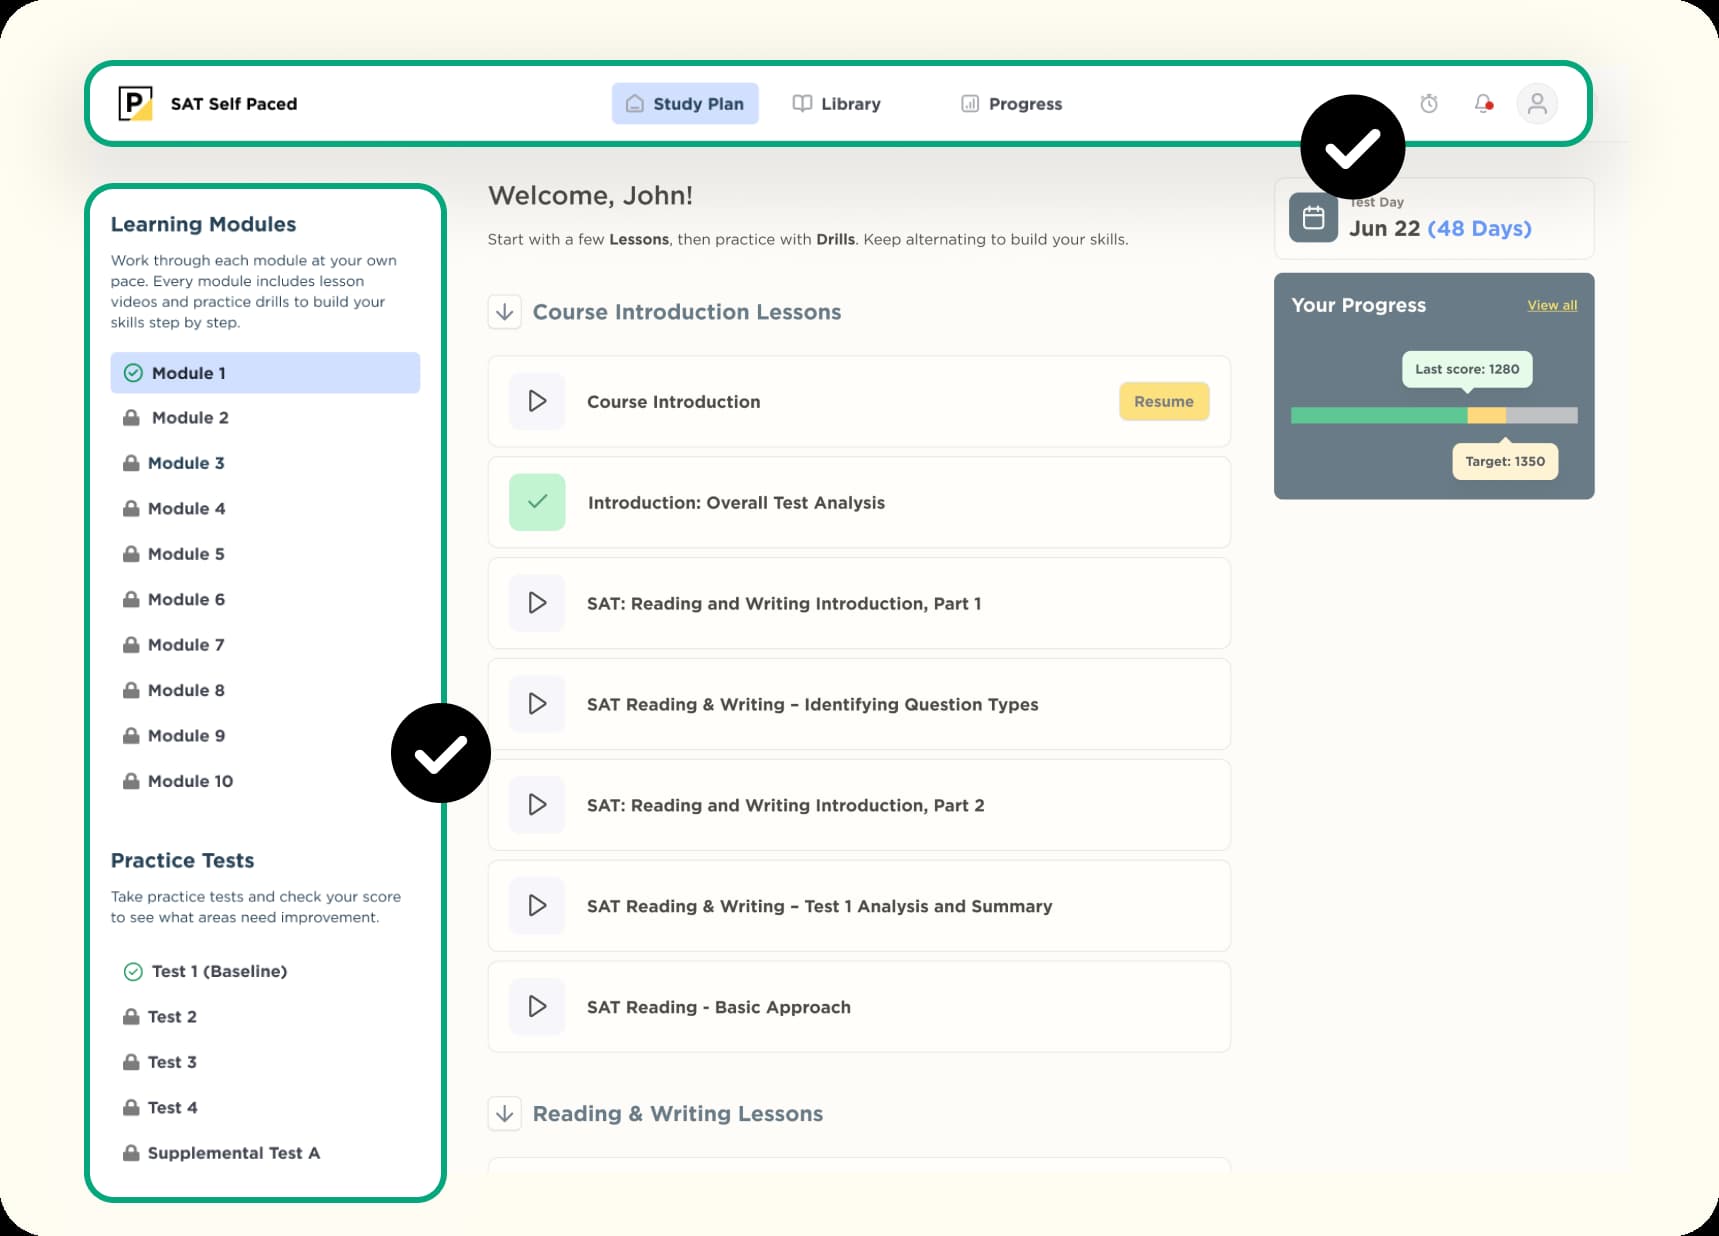The width and height of the screenshot is (1719, 1236).
Task: Click the lock icon beside Module 2
Action: pos(131,417)
